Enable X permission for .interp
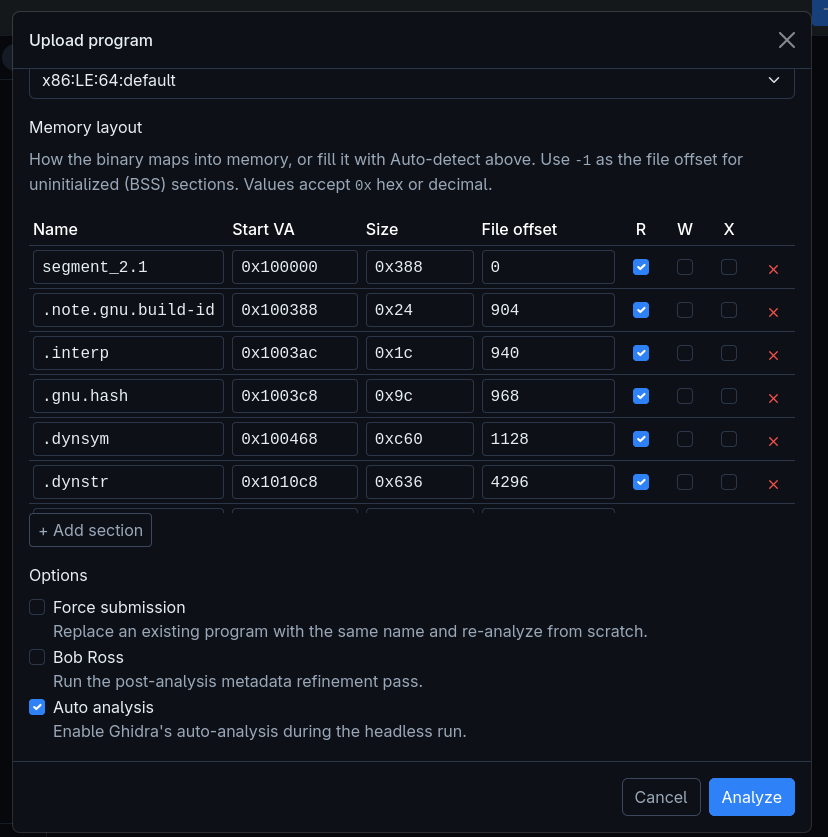The height and width of the screenshot is (837, 828). [x=729, y=353]
